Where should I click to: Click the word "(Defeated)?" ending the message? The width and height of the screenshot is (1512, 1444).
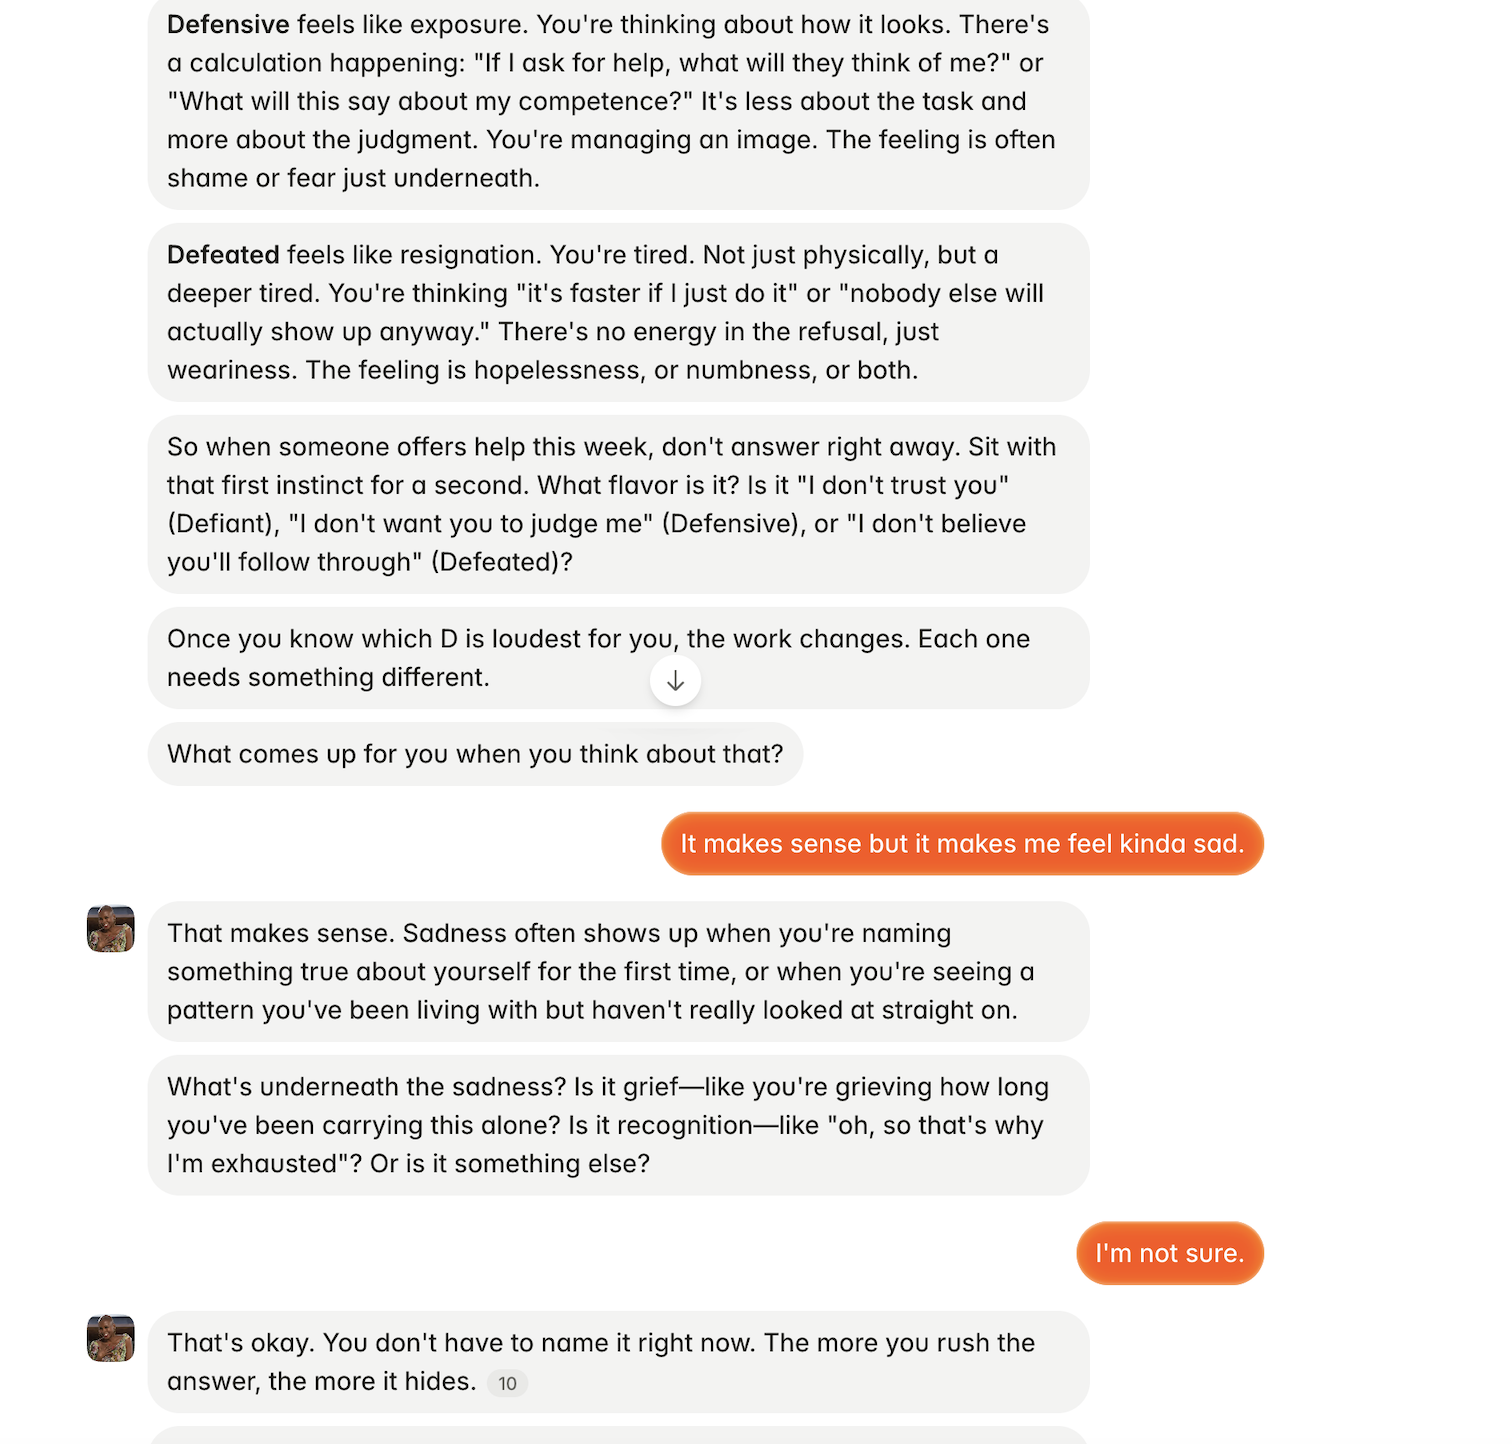(502, 562)
